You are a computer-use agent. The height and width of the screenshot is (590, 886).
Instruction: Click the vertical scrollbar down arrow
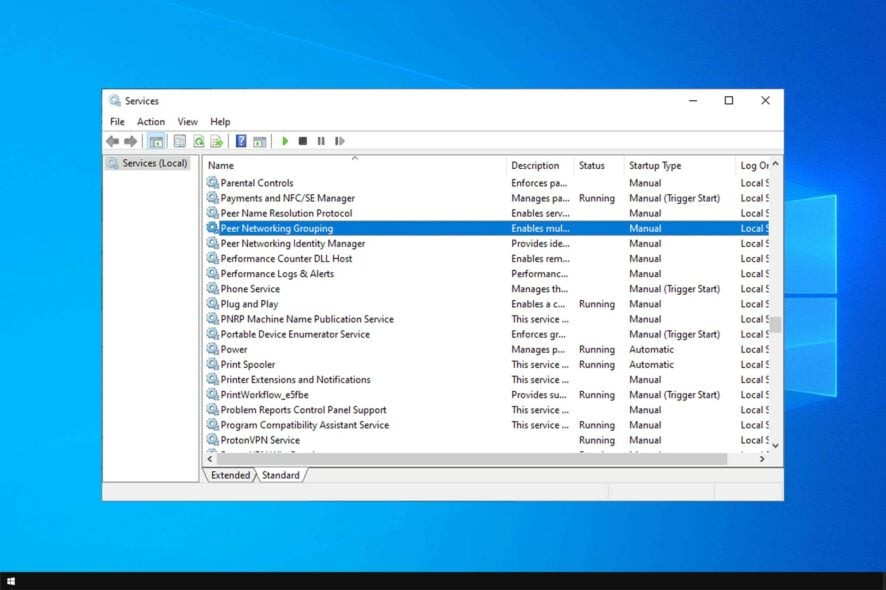tap(776, 446)
